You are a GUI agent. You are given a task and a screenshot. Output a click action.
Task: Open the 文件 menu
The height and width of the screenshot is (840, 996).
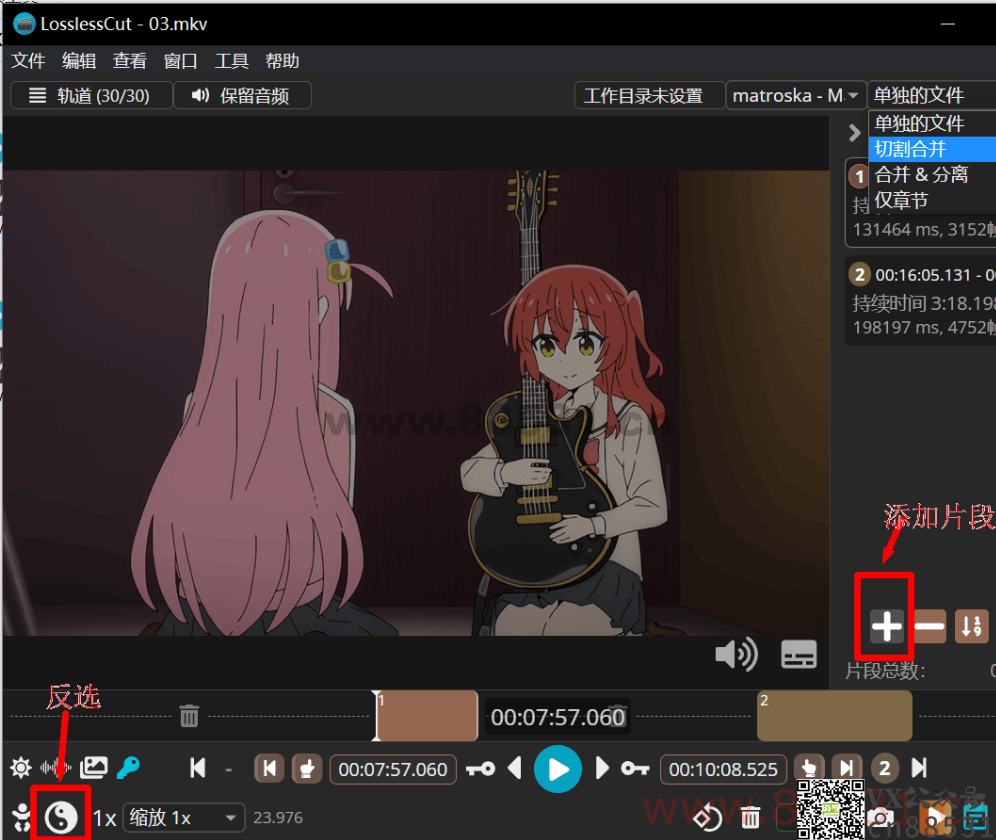(x=29, y=61)
